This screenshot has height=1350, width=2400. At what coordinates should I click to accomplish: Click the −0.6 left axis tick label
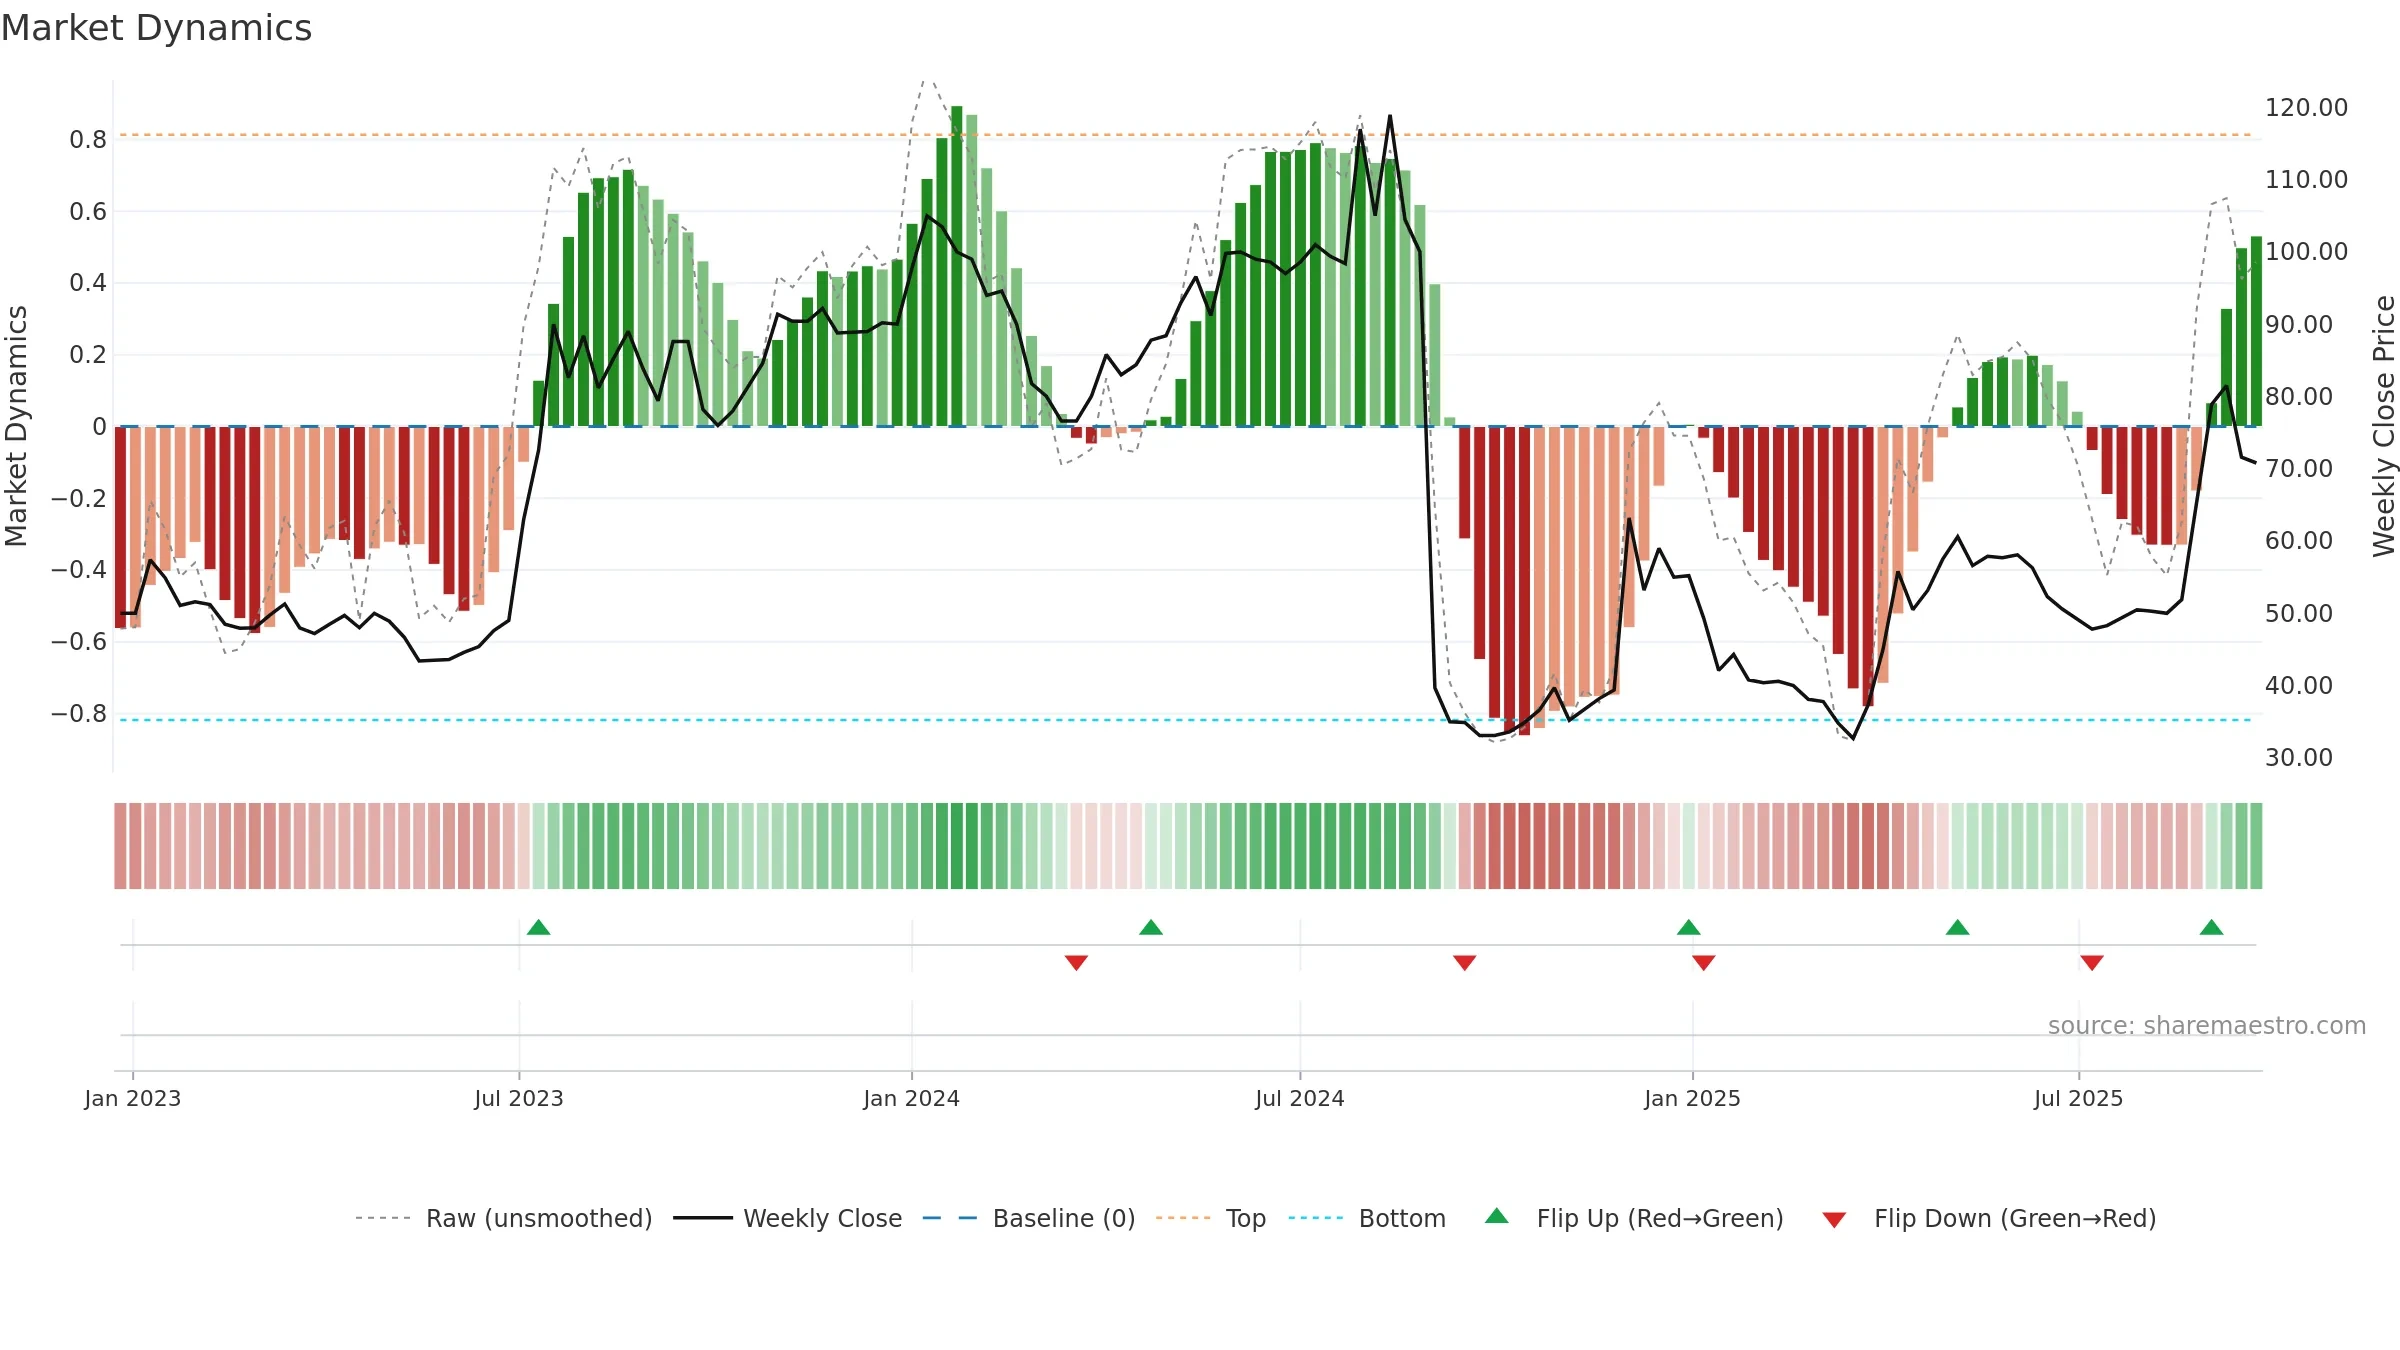pyautogui.click(x=79, y=641)
